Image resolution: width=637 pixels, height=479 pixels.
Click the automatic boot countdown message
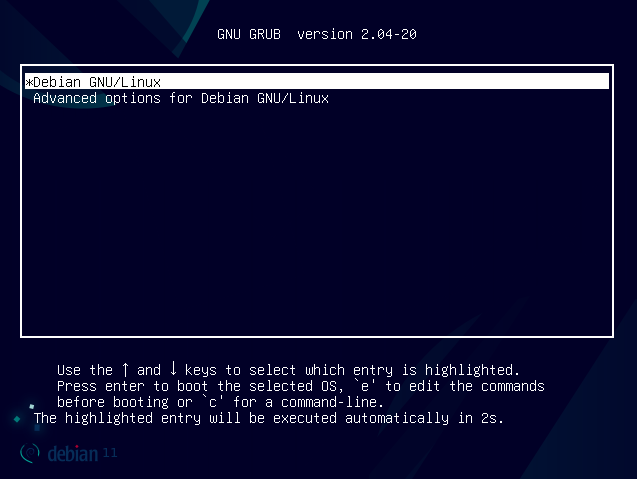click(268, 418)
